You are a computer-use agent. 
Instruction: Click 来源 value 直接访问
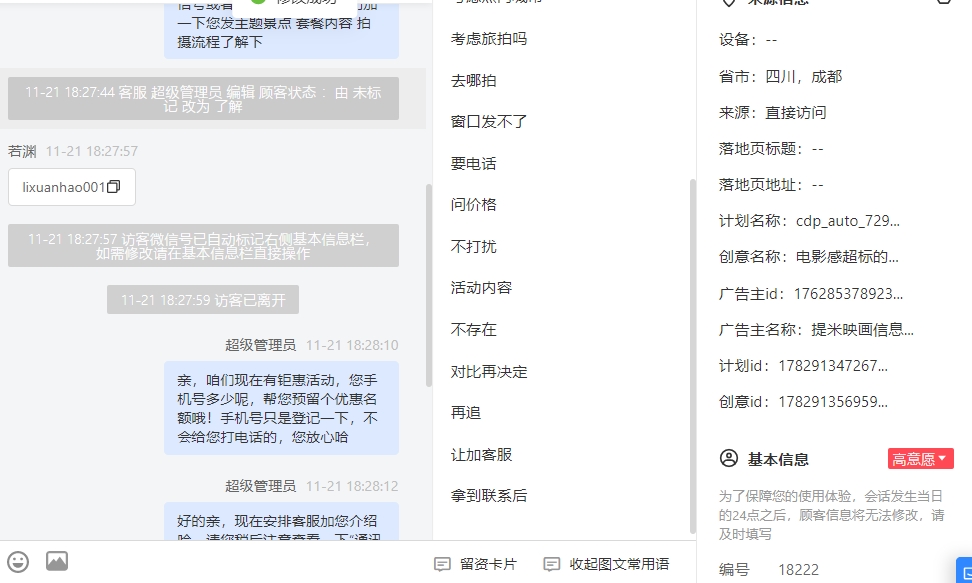(795, 112)
